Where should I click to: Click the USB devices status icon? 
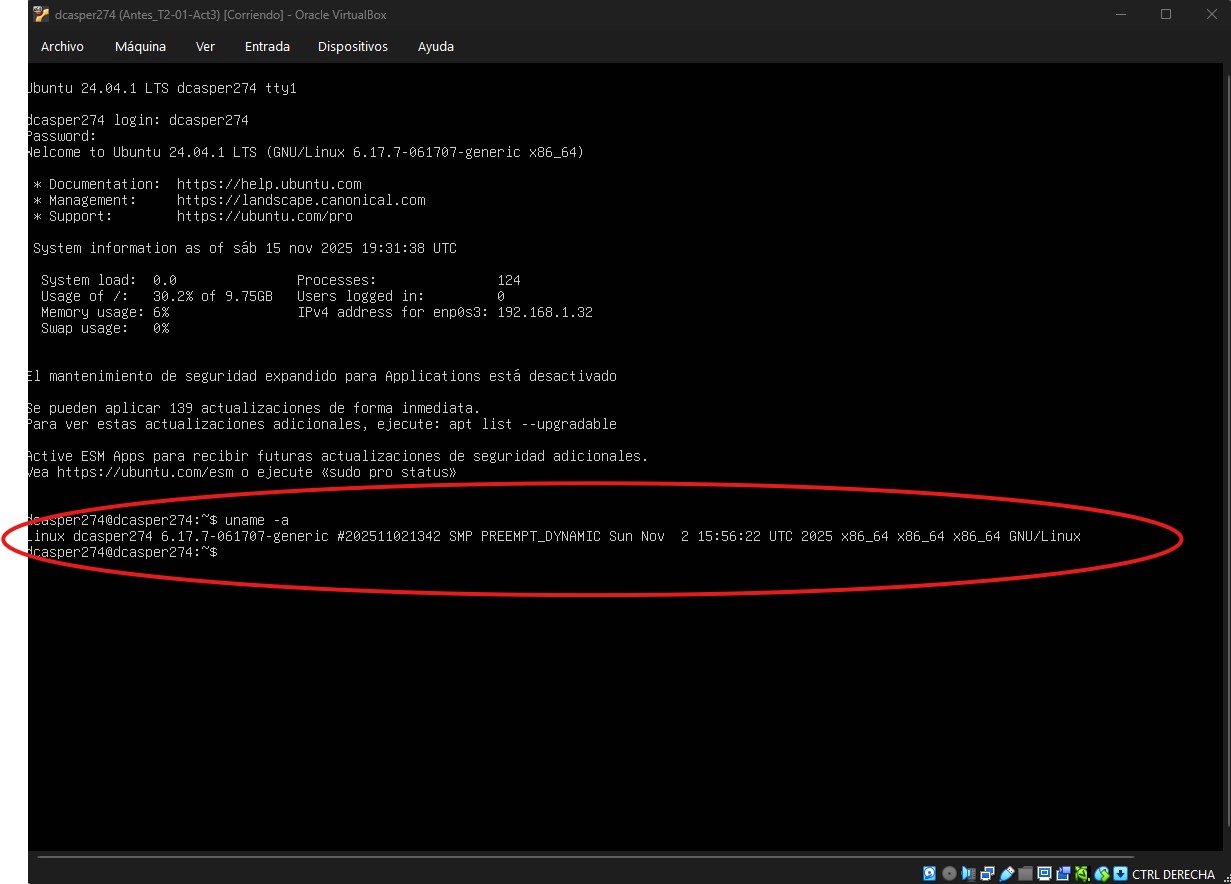click(1006, 873)
